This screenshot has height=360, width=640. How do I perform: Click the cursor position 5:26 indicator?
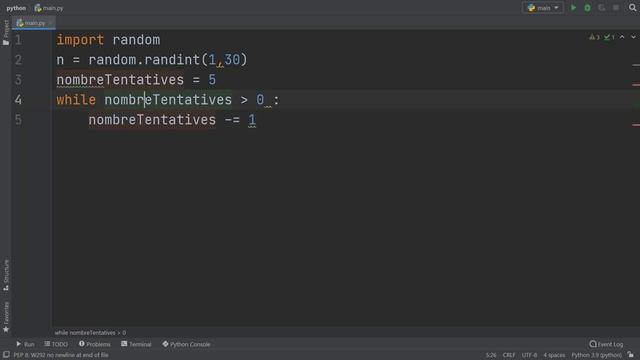tap(491, 355)
